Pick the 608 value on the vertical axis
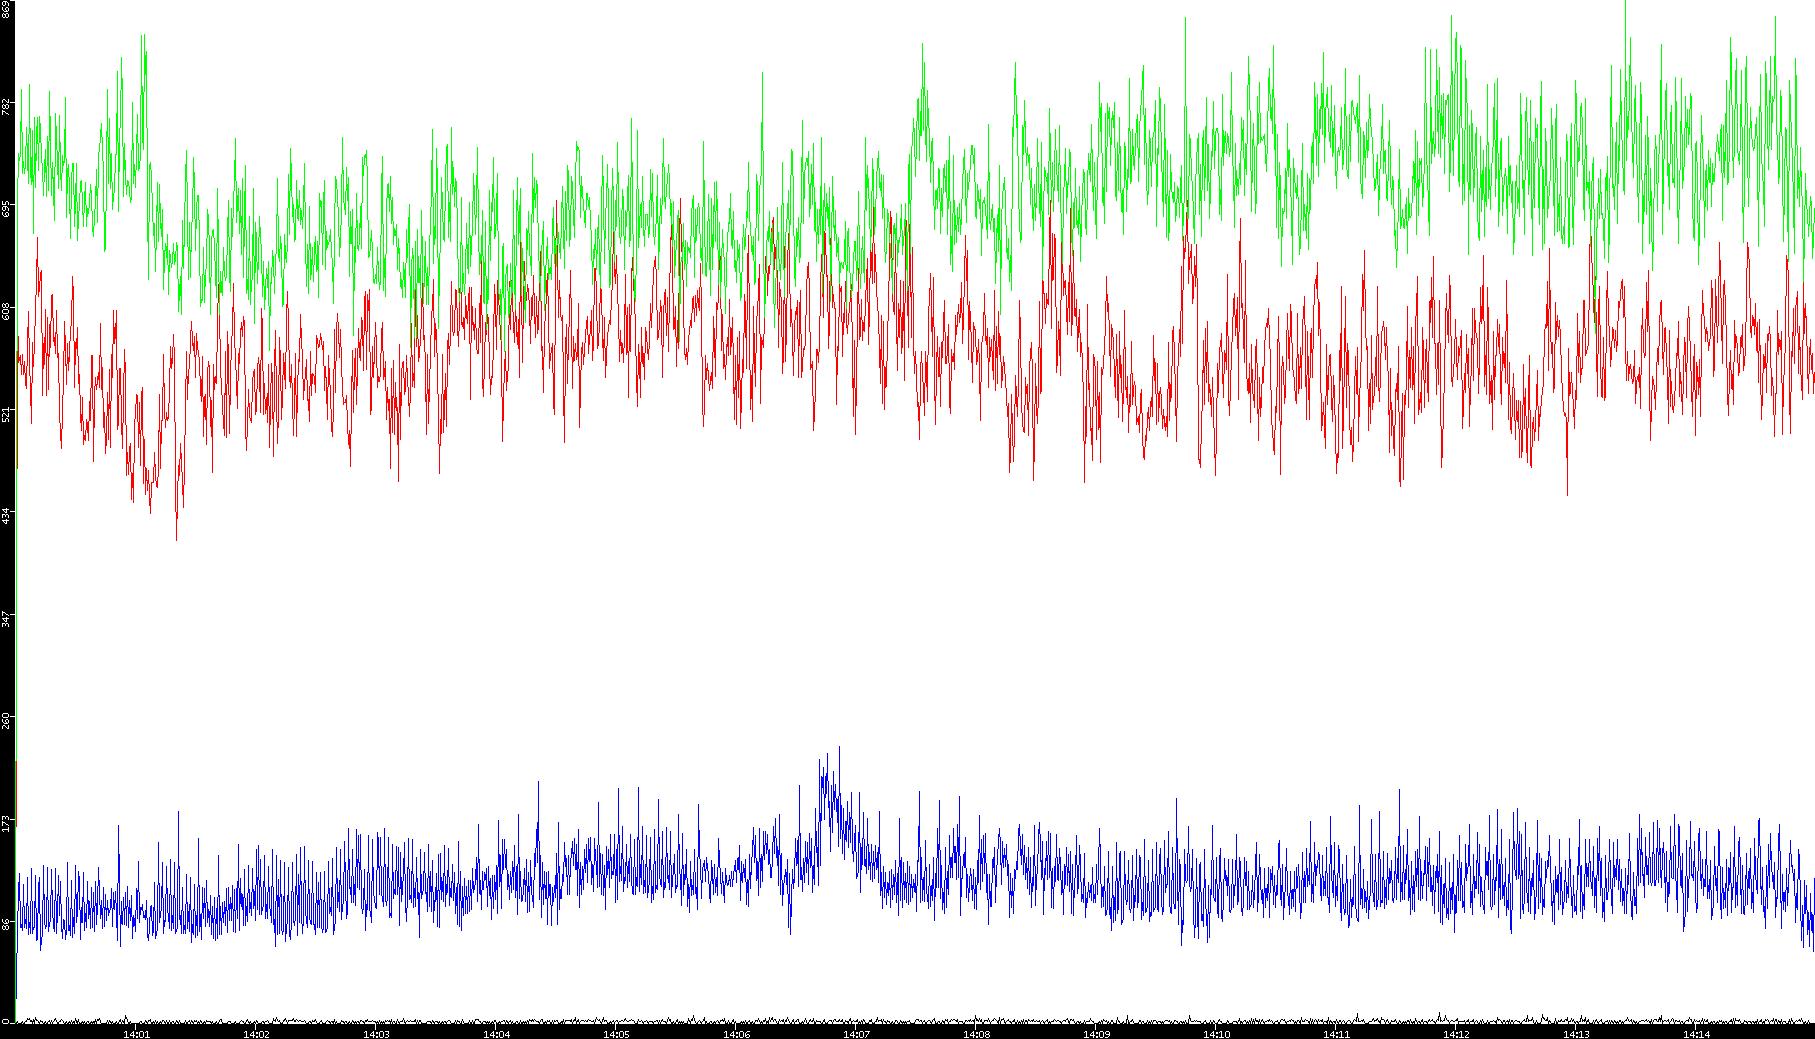The width and height of the screenshot is (1815, 1039). pyautogui.click(x=6, y=311)
